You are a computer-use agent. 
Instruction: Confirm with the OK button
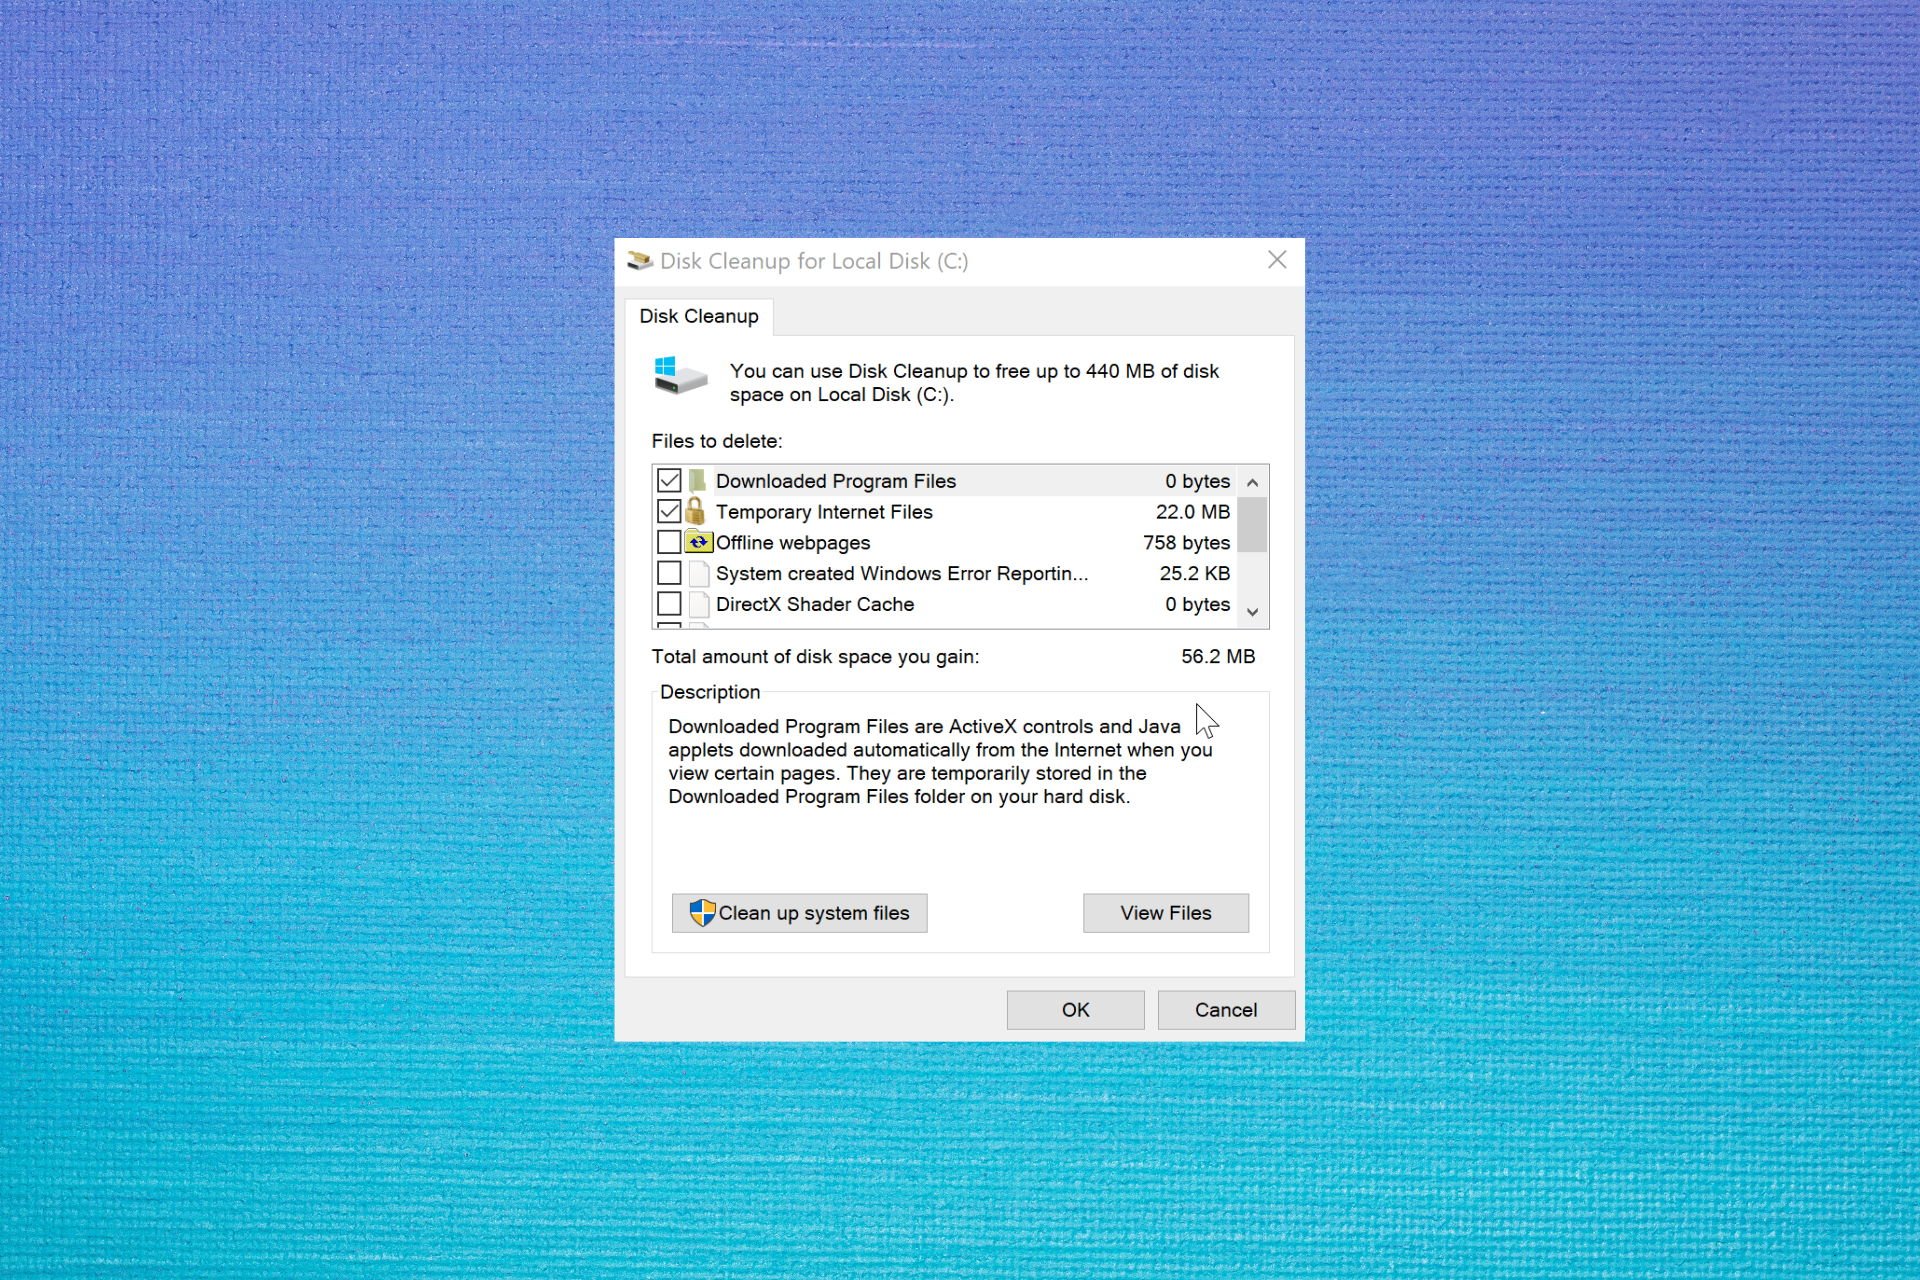1075,1010
